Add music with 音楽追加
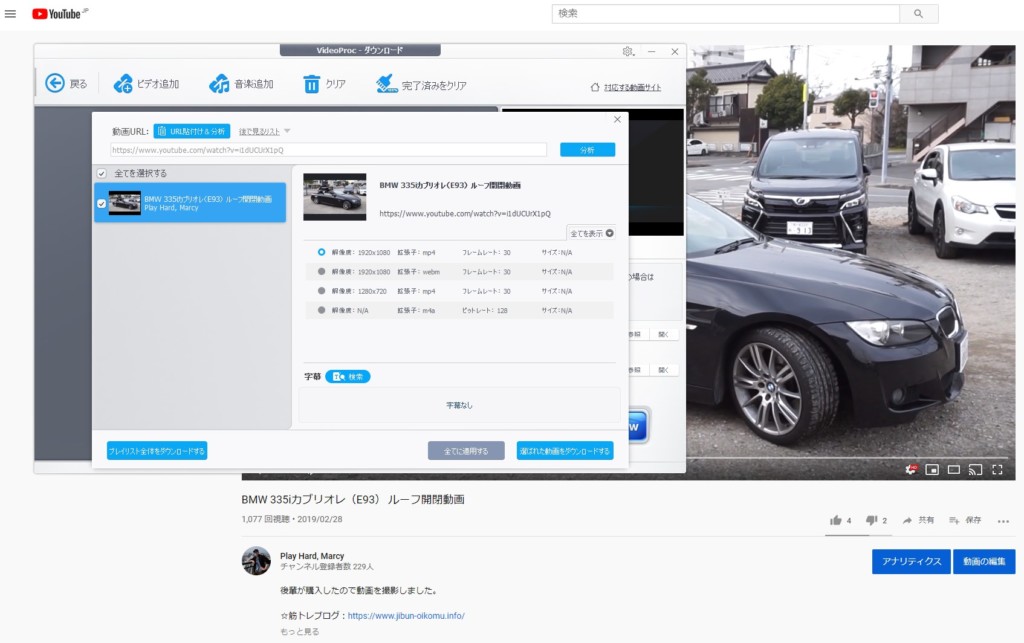Viewport: 1024px width, 643px height. coord(241,84)
